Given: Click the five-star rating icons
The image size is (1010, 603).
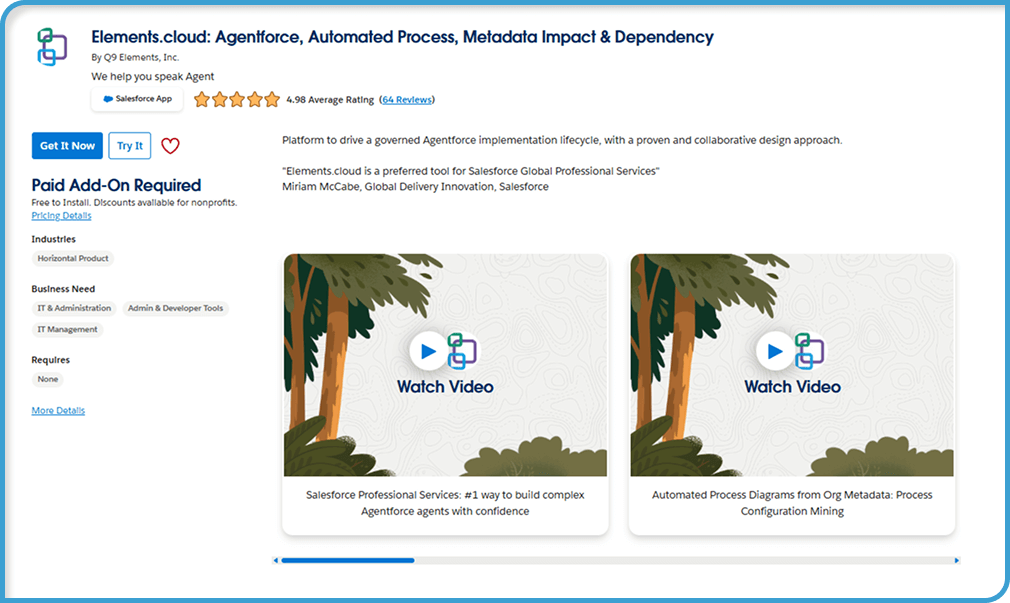Looking at the screenshot, I should [237, 99].
